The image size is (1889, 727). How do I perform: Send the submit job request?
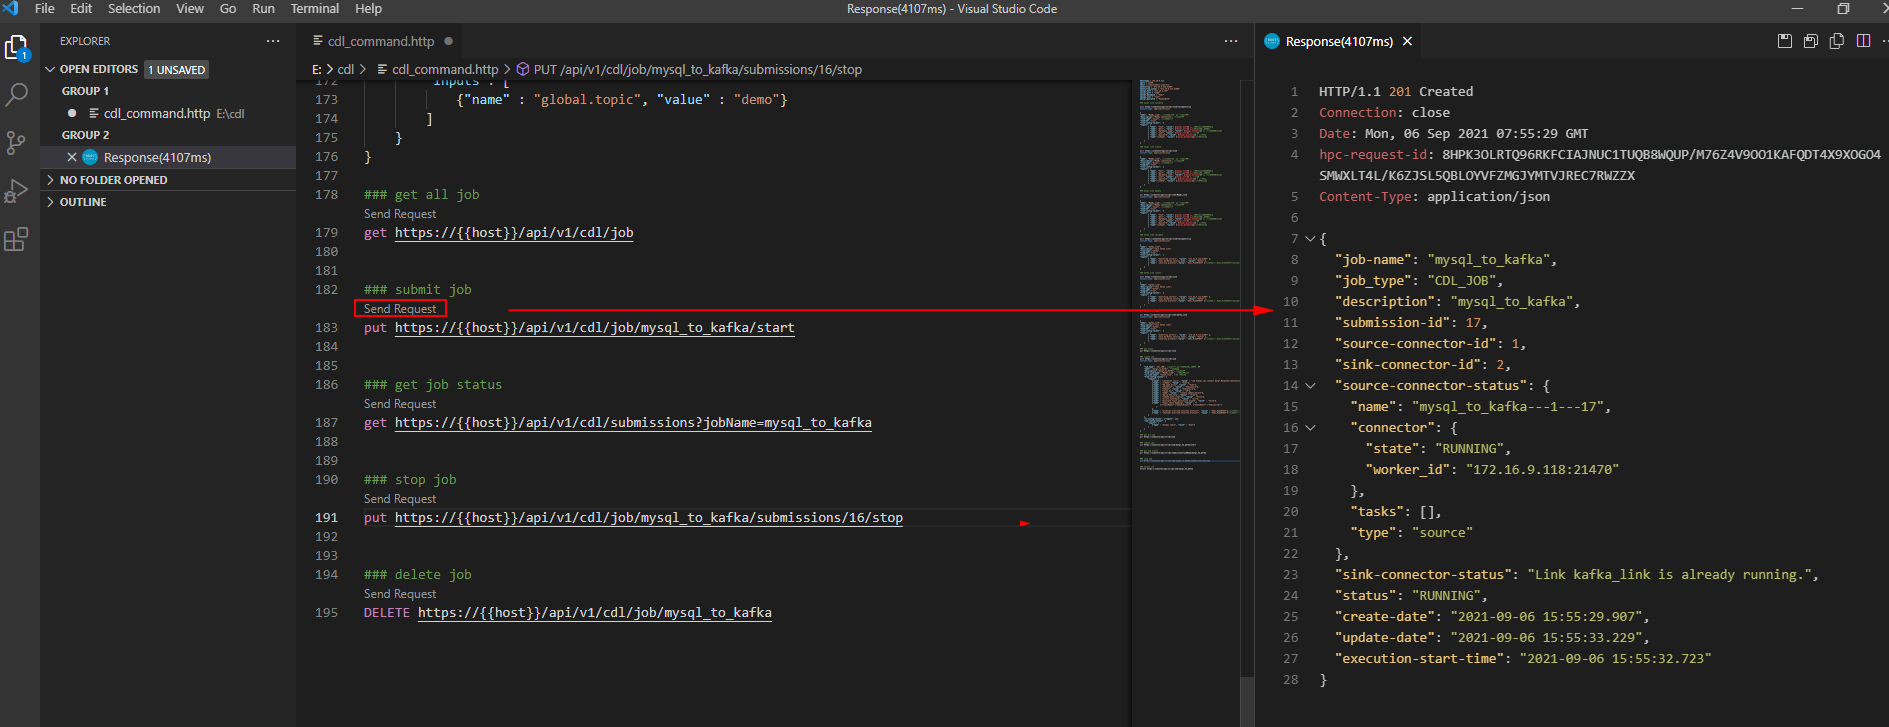[x=400, y=309]
